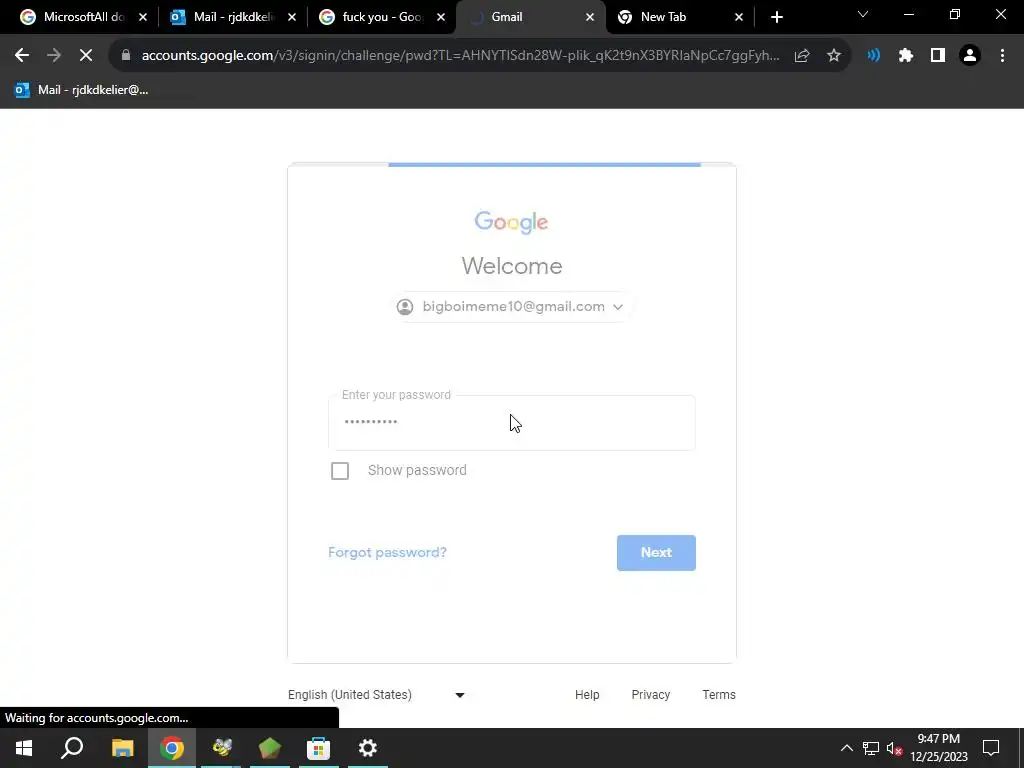Image resolution: width=1024 pixels, height=768 pixels.
Task: Click the Next button
Action: [656, 552]
